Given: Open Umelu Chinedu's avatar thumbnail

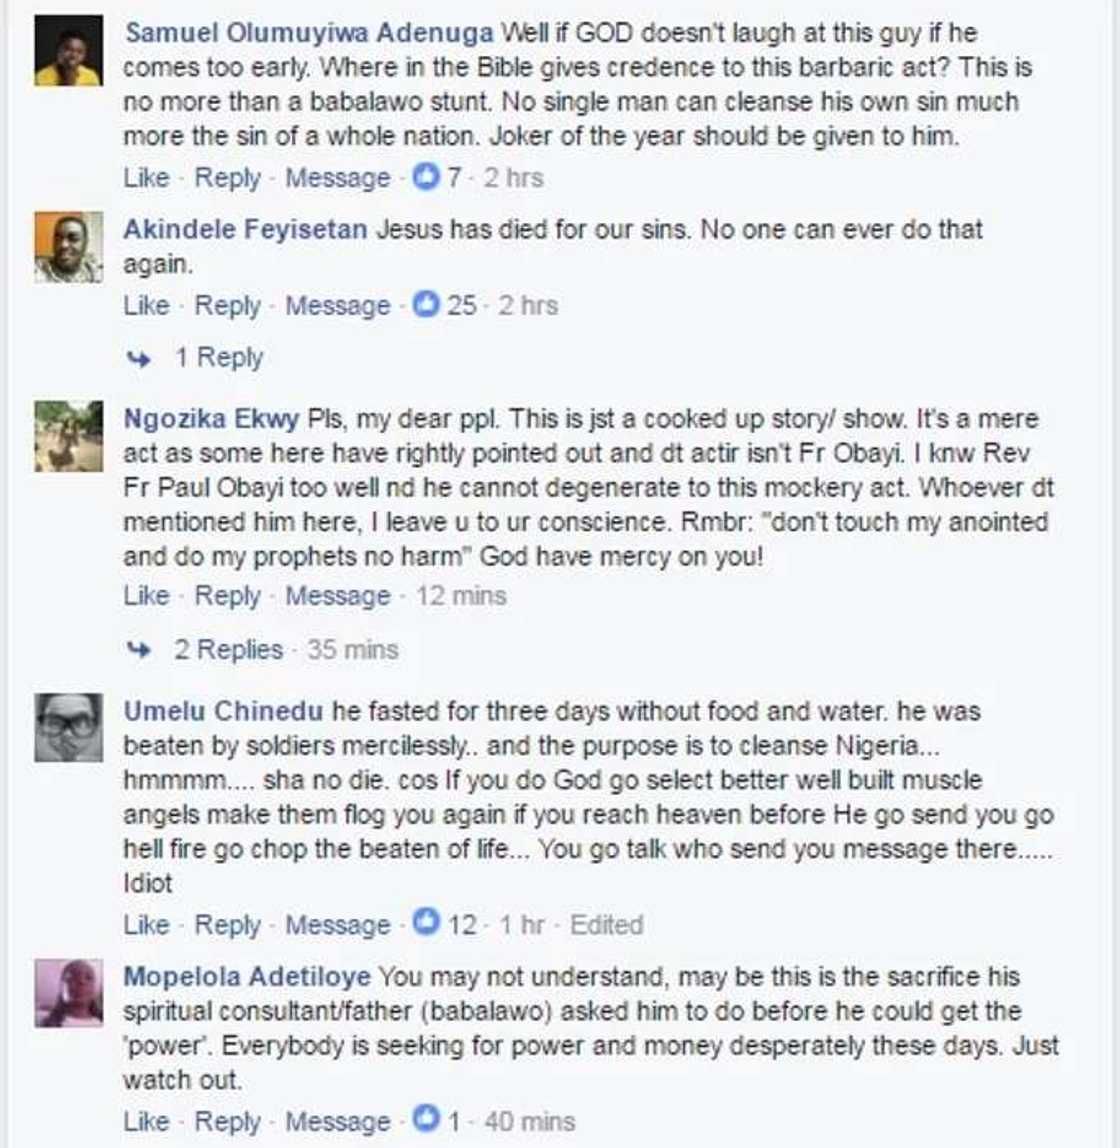Looking at the screenshot, I should pyautogui.click(x=68, y=728).
